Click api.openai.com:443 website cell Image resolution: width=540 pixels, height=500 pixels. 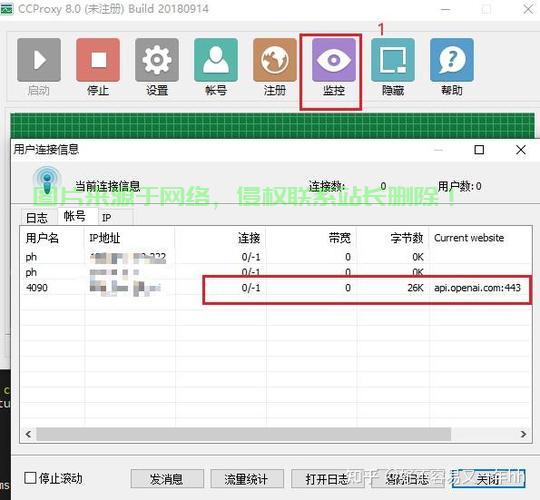[477, 288]
